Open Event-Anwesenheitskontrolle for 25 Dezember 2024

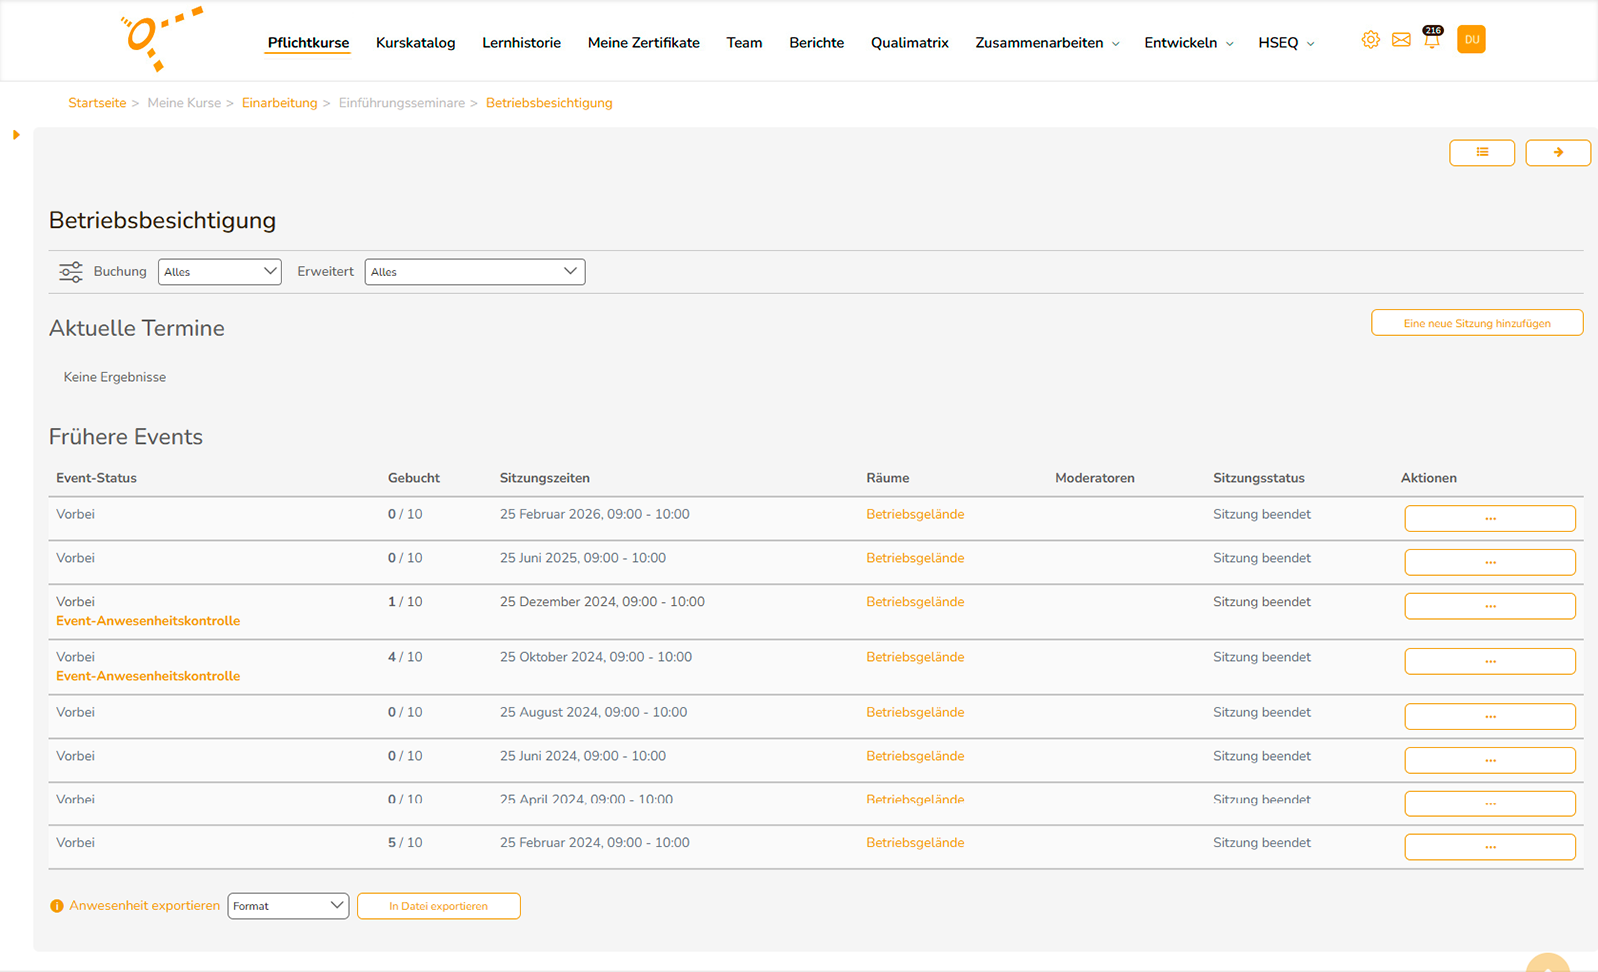point(148,621)
